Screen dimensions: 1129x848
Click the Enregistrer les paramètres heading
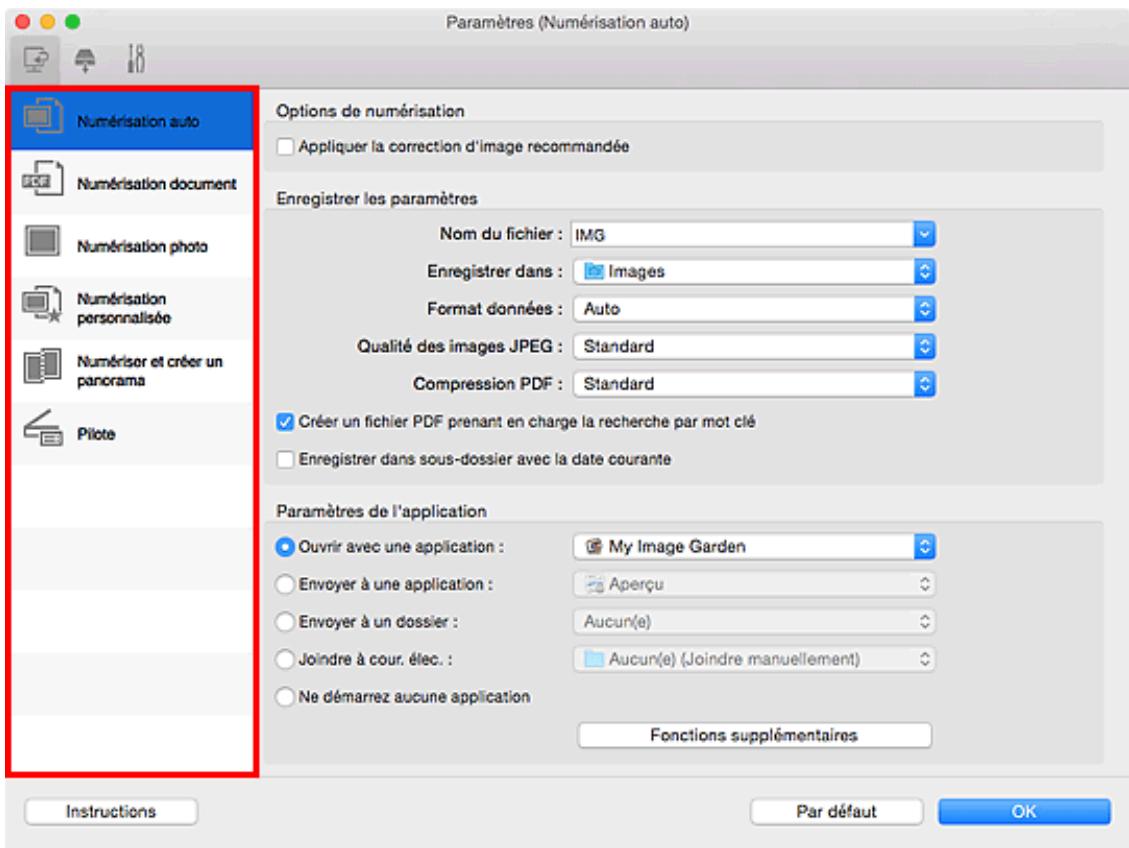point(377,199)
